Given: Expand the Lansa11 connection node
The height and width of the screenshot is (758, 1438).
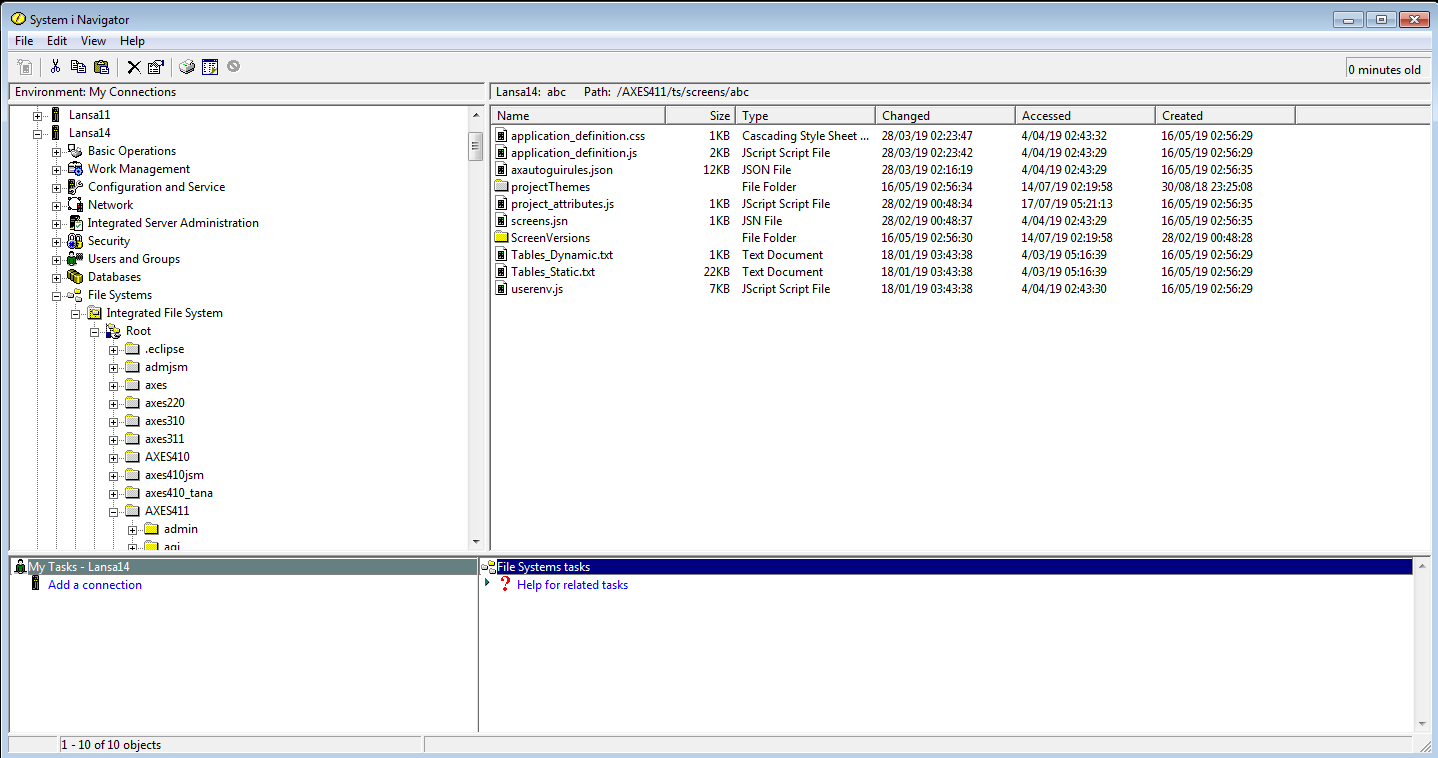Looking at the screenshot, I should click(38, 115).
